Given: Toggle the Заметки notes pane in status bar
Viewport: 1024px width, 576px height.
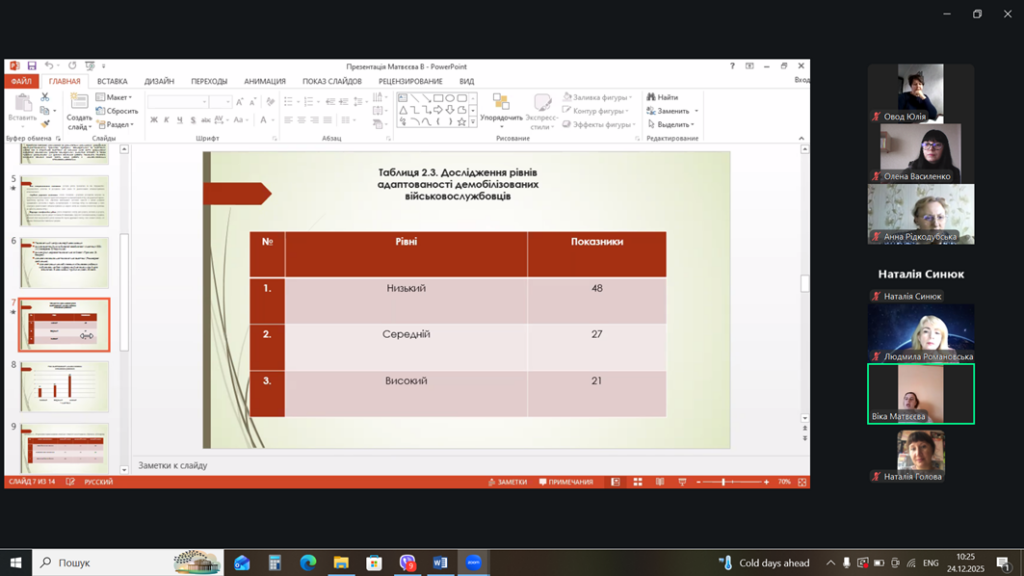Looking at the screenshot, I should [x=506, y=482].
